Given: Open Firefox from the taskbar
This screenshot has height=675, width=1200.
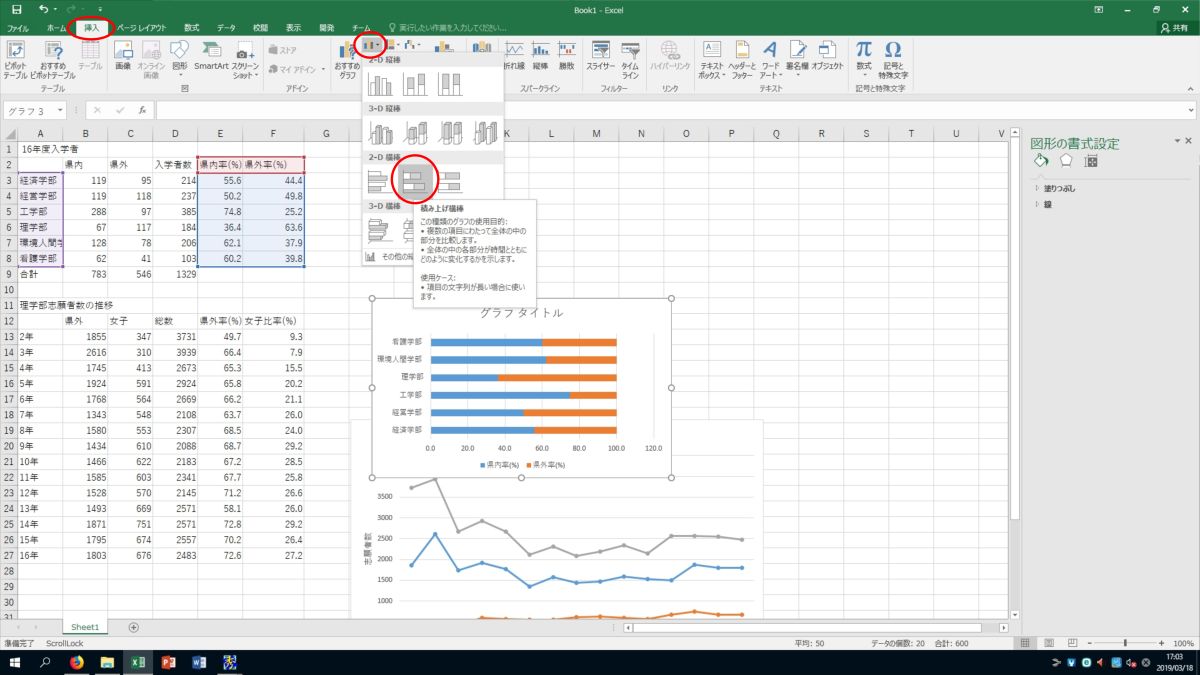Looking at the screenshot, I should pos(77,662).
